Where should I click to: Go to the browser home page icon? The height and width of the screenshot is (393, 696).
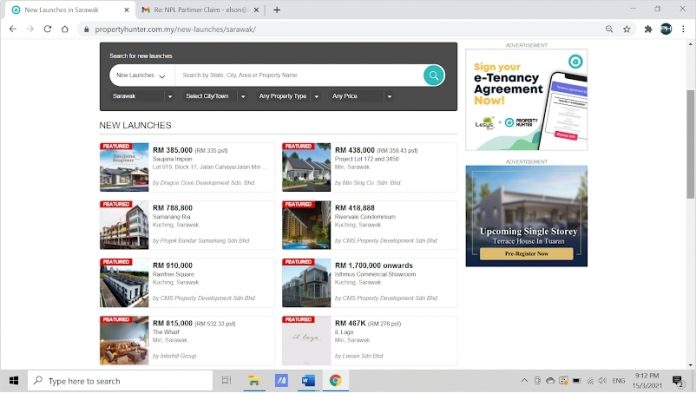(65, 29)
